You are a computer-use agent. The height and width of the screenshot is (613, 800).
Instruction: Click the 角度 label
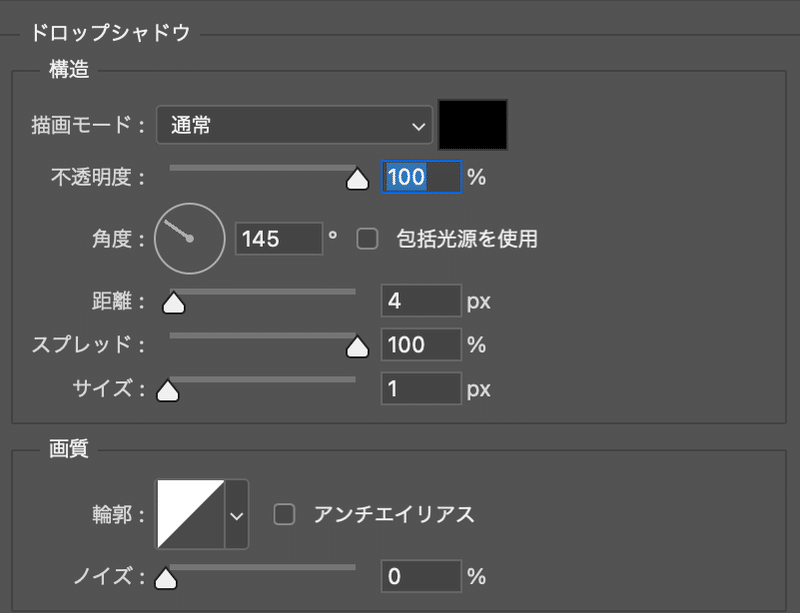click(x=118, y=239)
